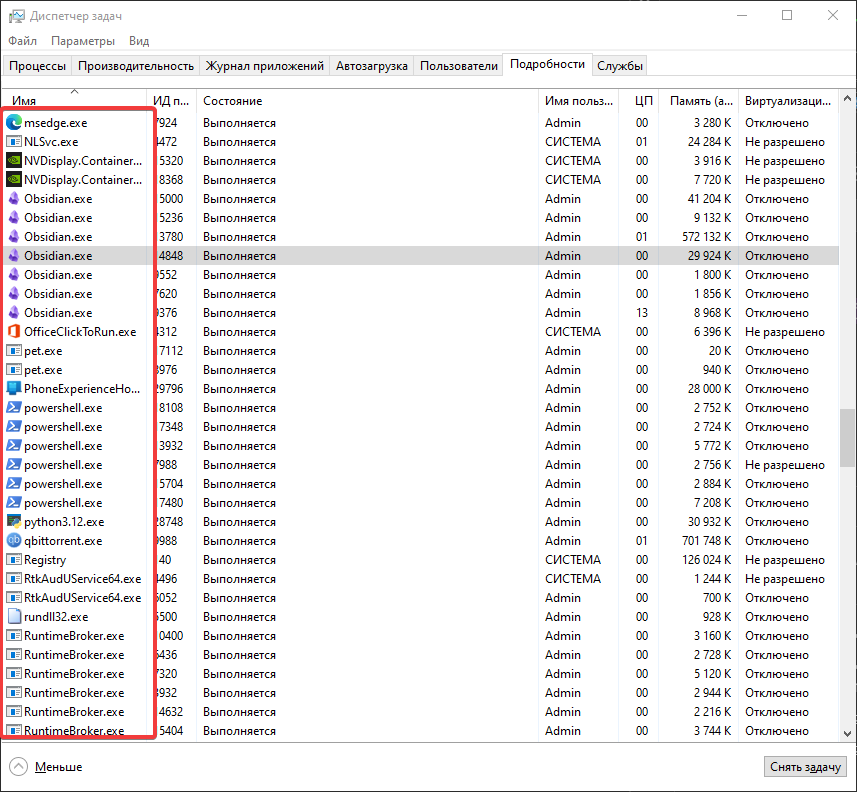The width and height of the screenshot is (857, 792).
Task: Sort by the Имя column header
Action: pos(74,101)
